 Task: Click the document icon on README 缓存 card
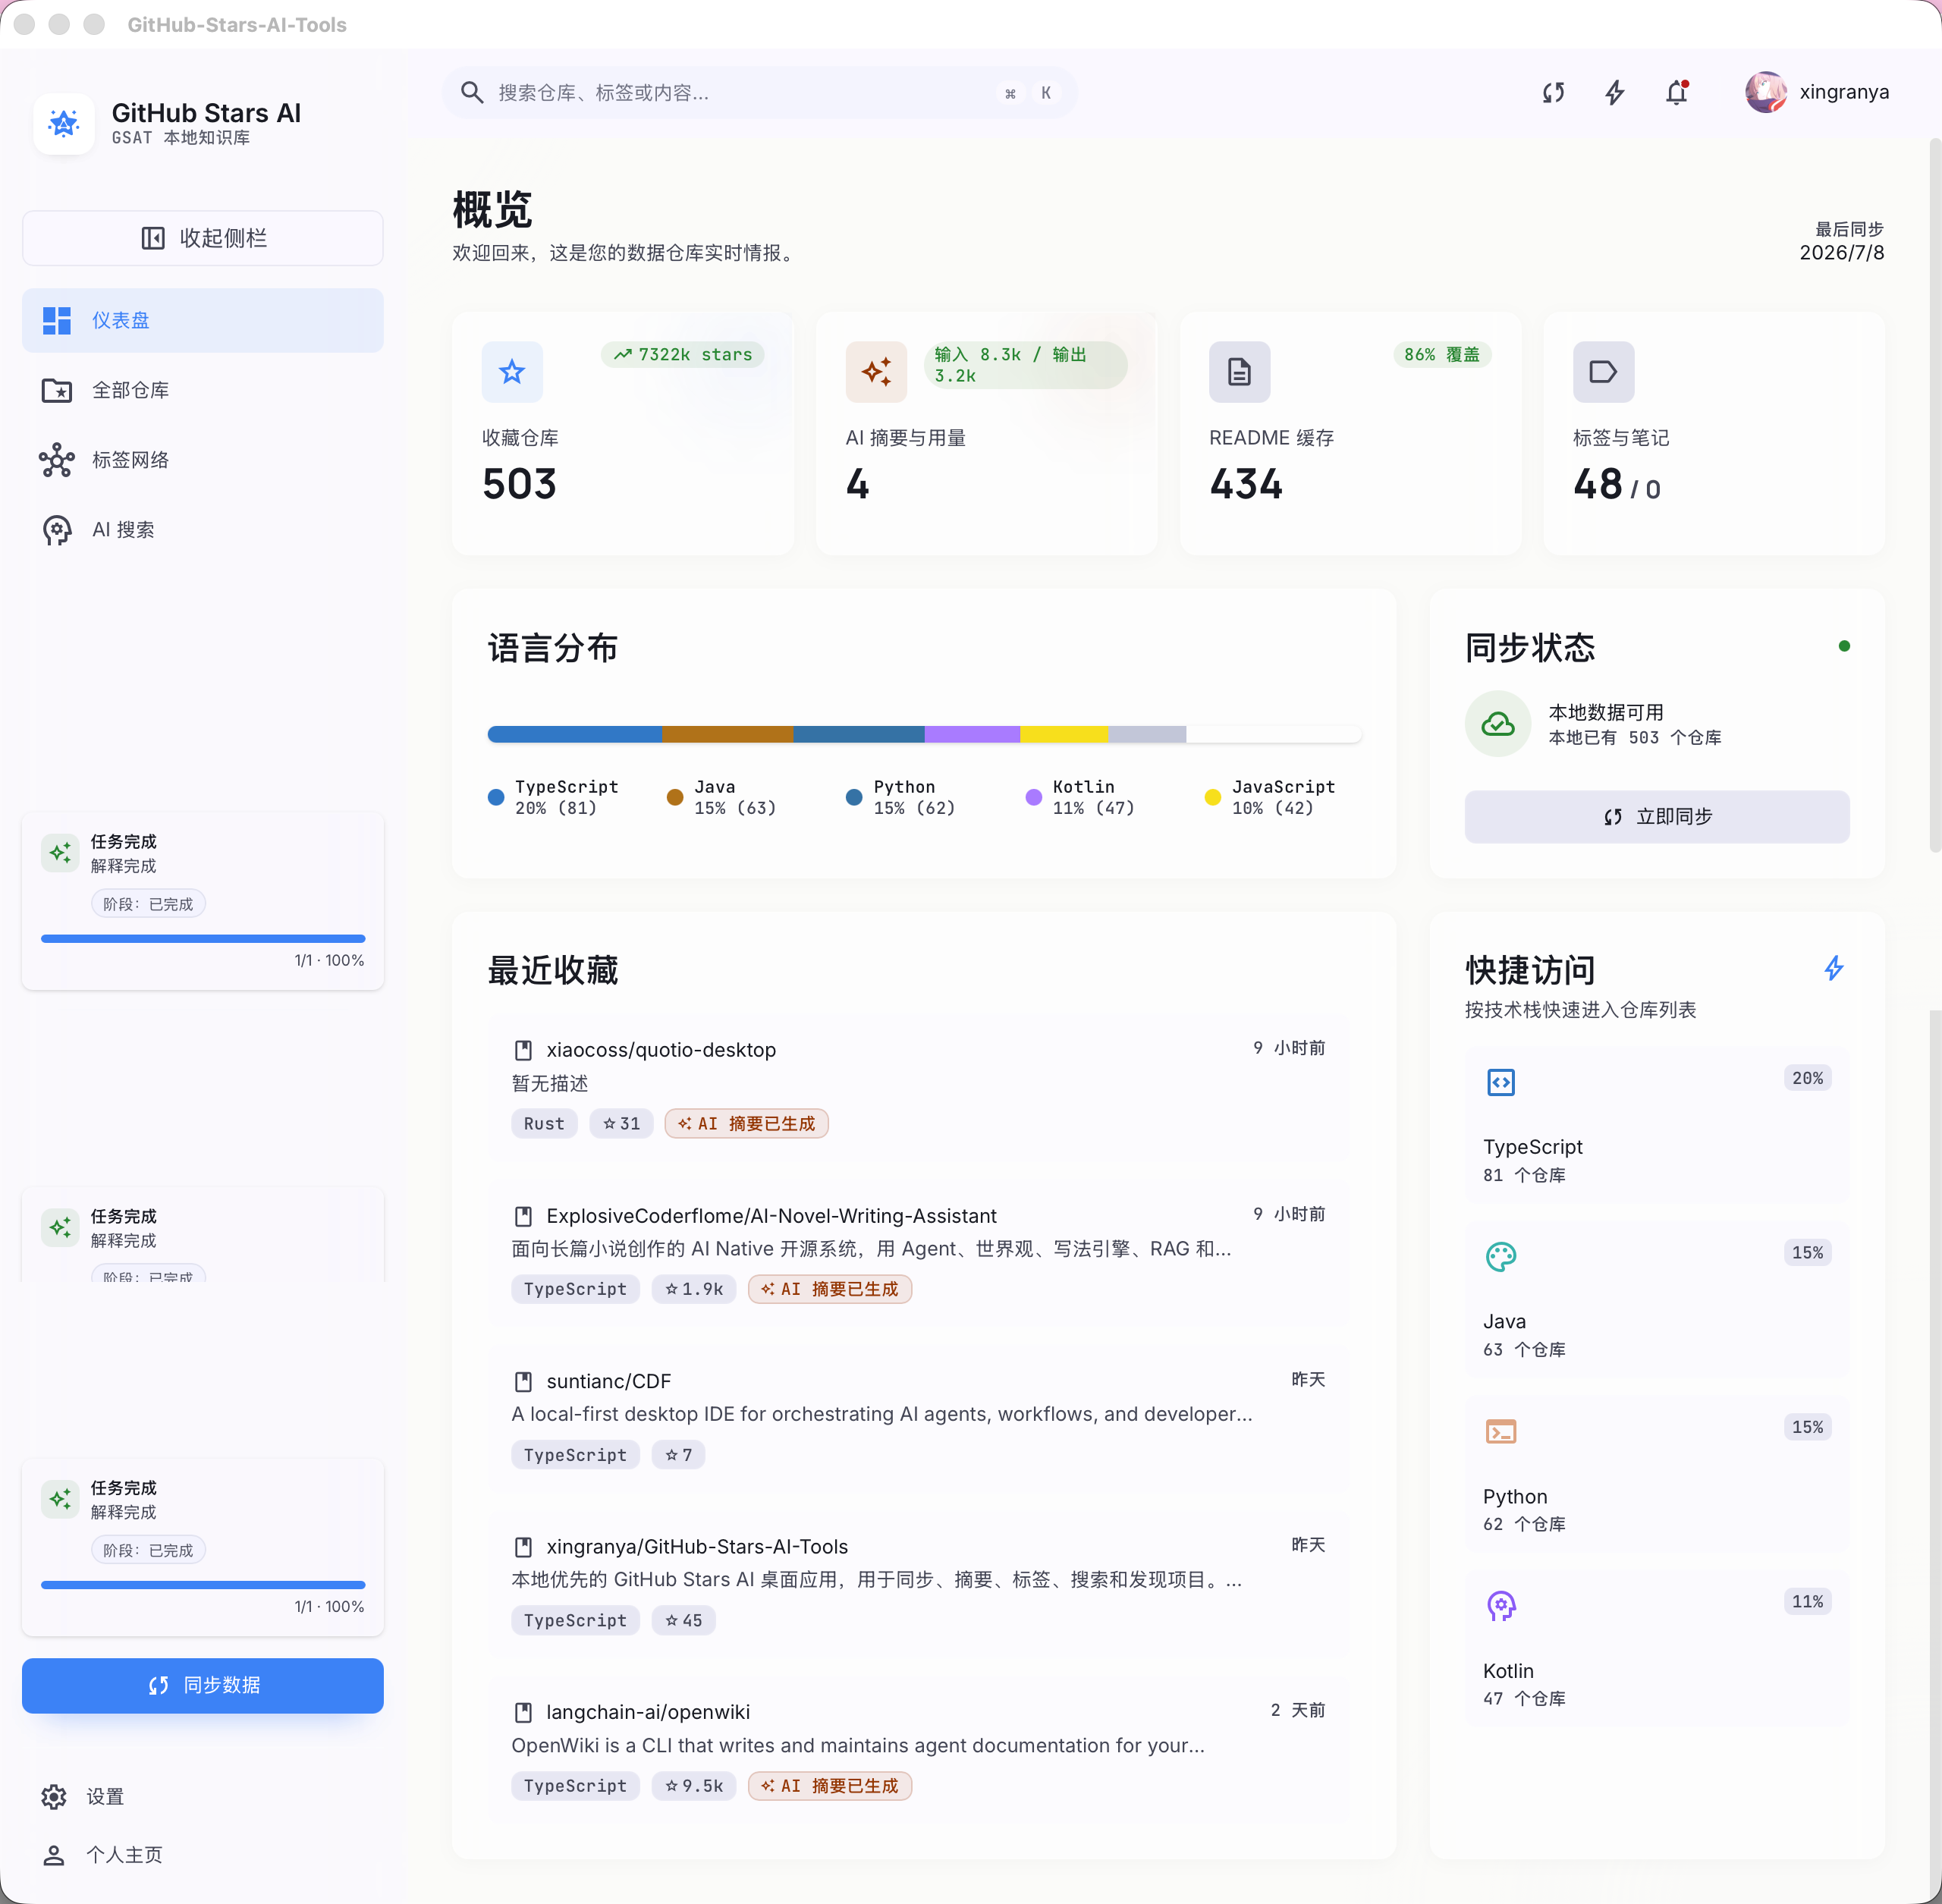coord(1239,372)
